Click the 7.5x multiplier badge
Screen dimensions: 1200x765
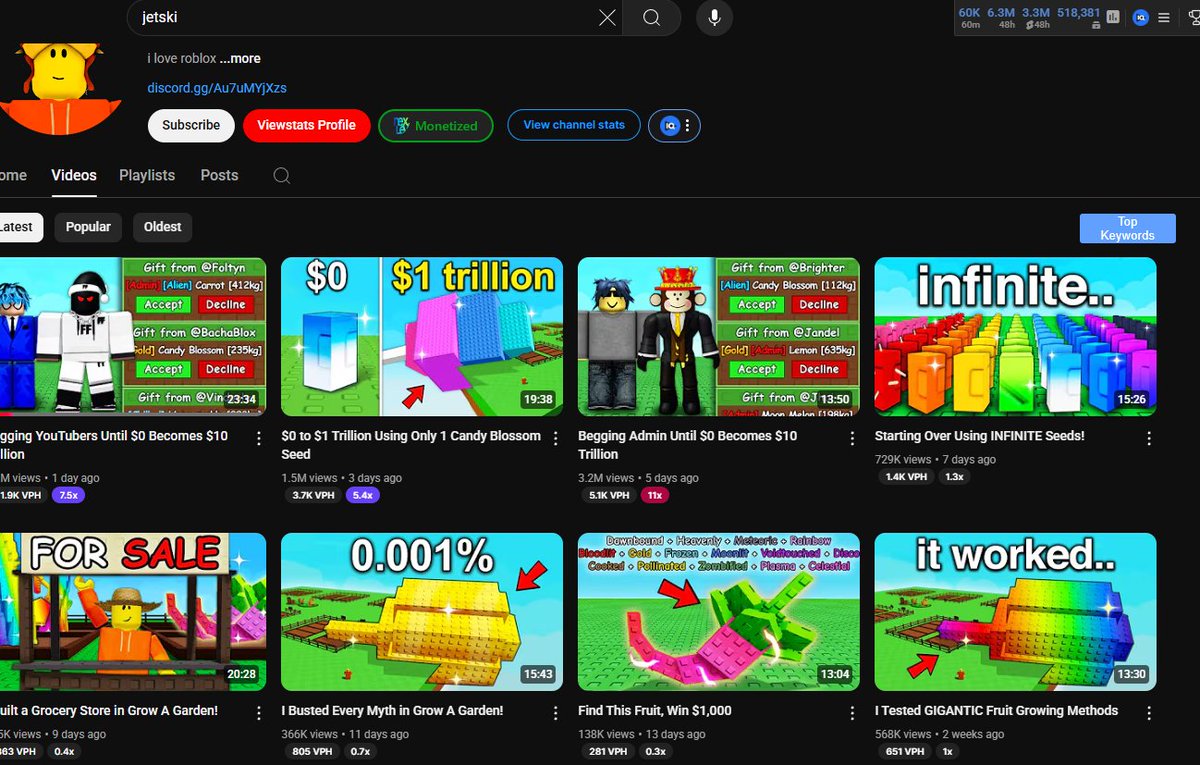[68, 495]
